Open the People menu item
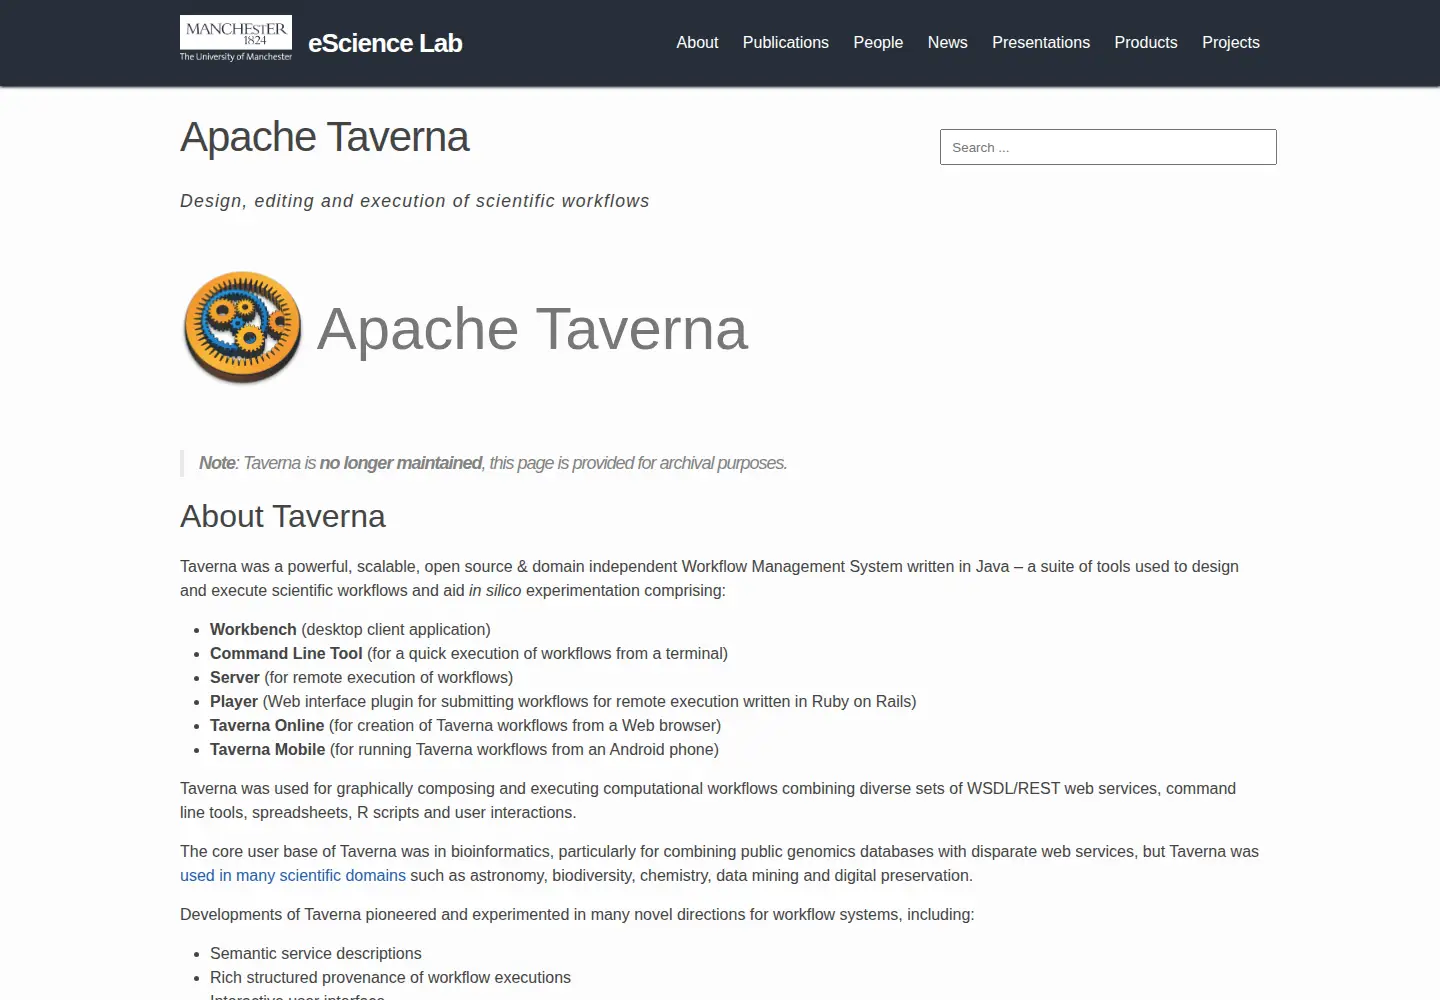 pos(878,42)
